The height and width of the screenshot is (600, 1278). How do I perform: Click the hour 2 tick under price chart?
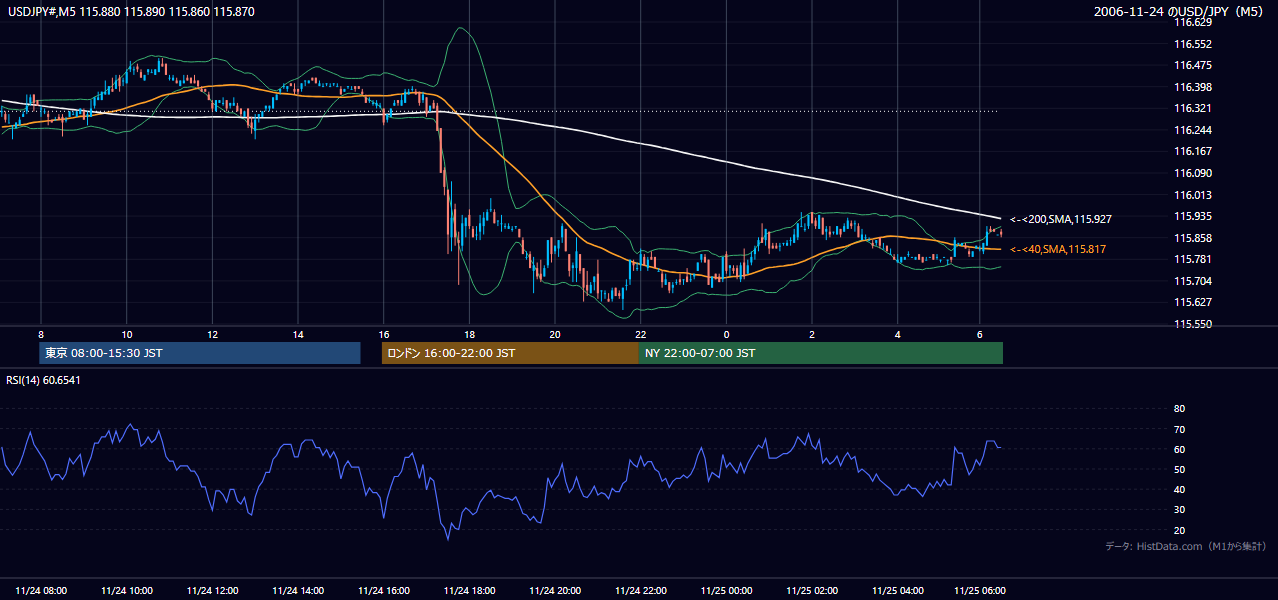pos(812,334)
